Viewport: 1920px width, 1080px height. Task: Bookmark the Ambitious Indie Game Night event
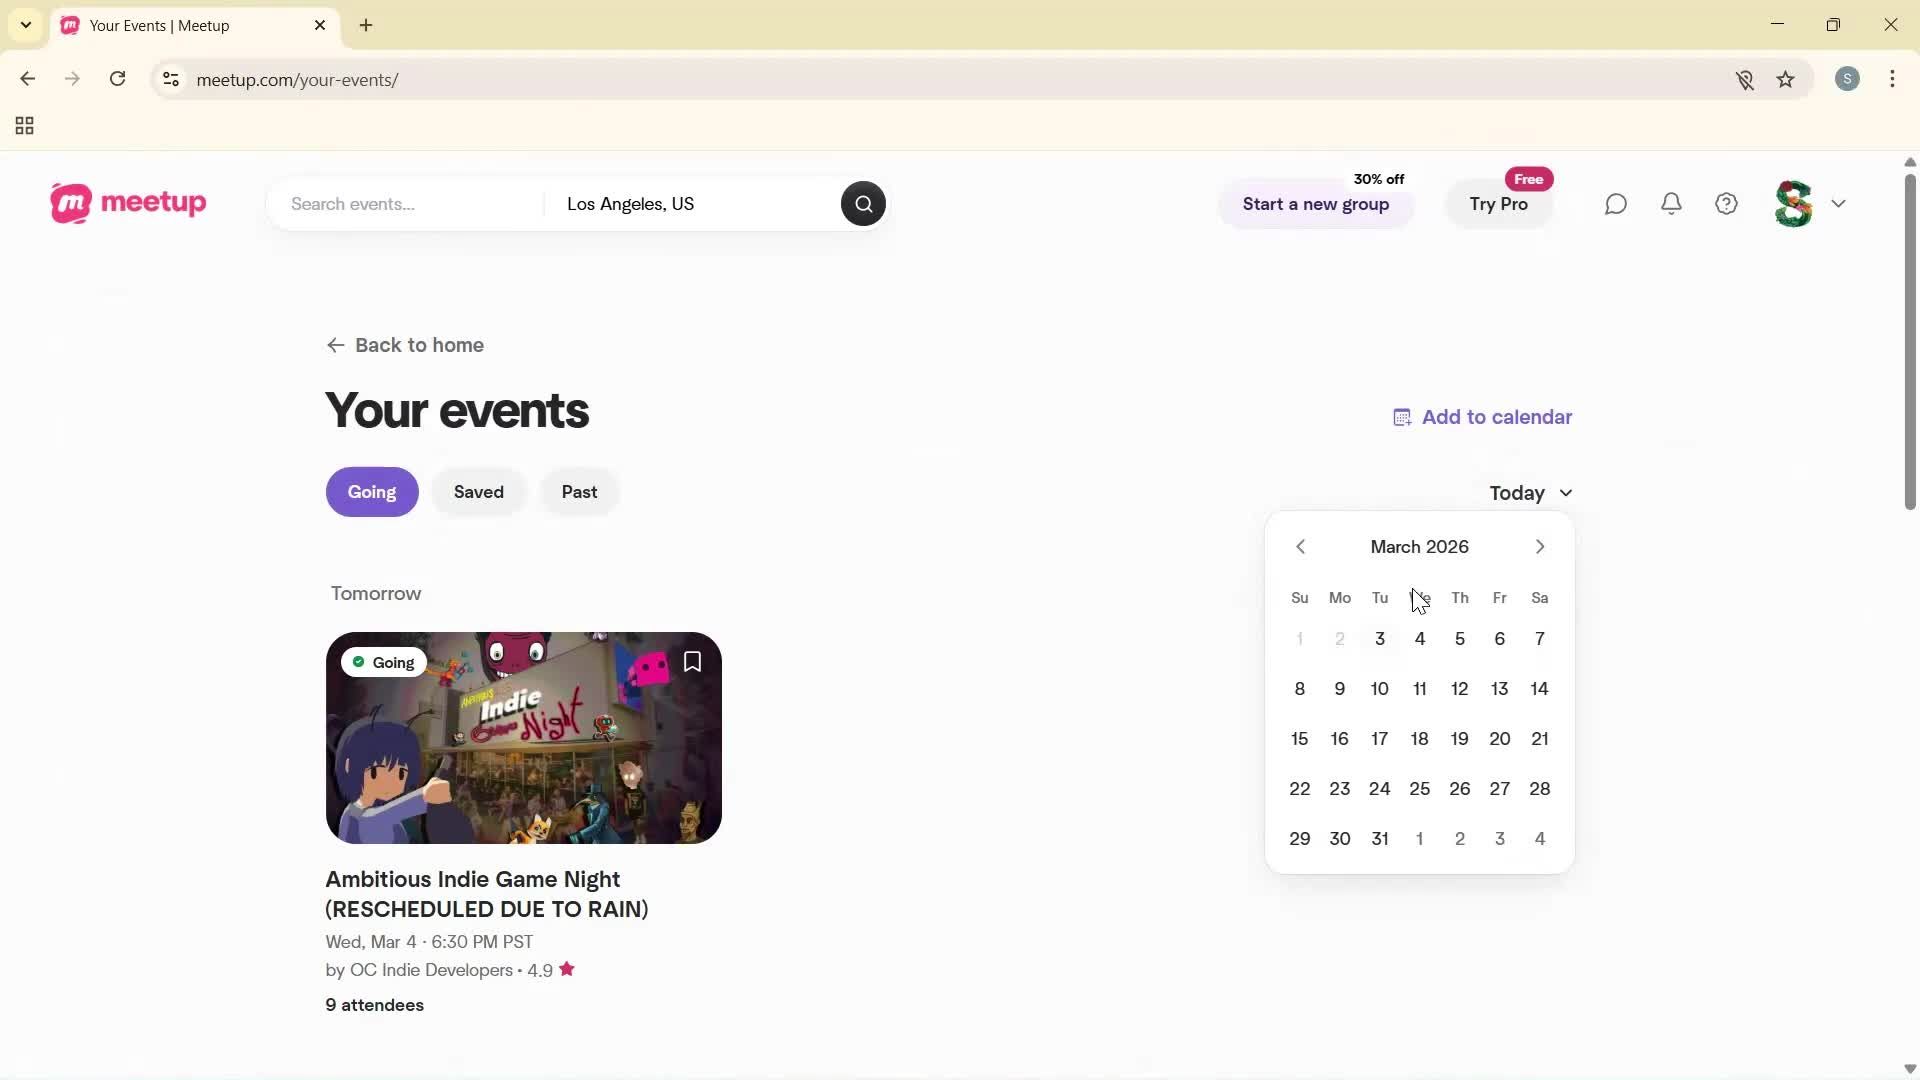pos(692,661)
